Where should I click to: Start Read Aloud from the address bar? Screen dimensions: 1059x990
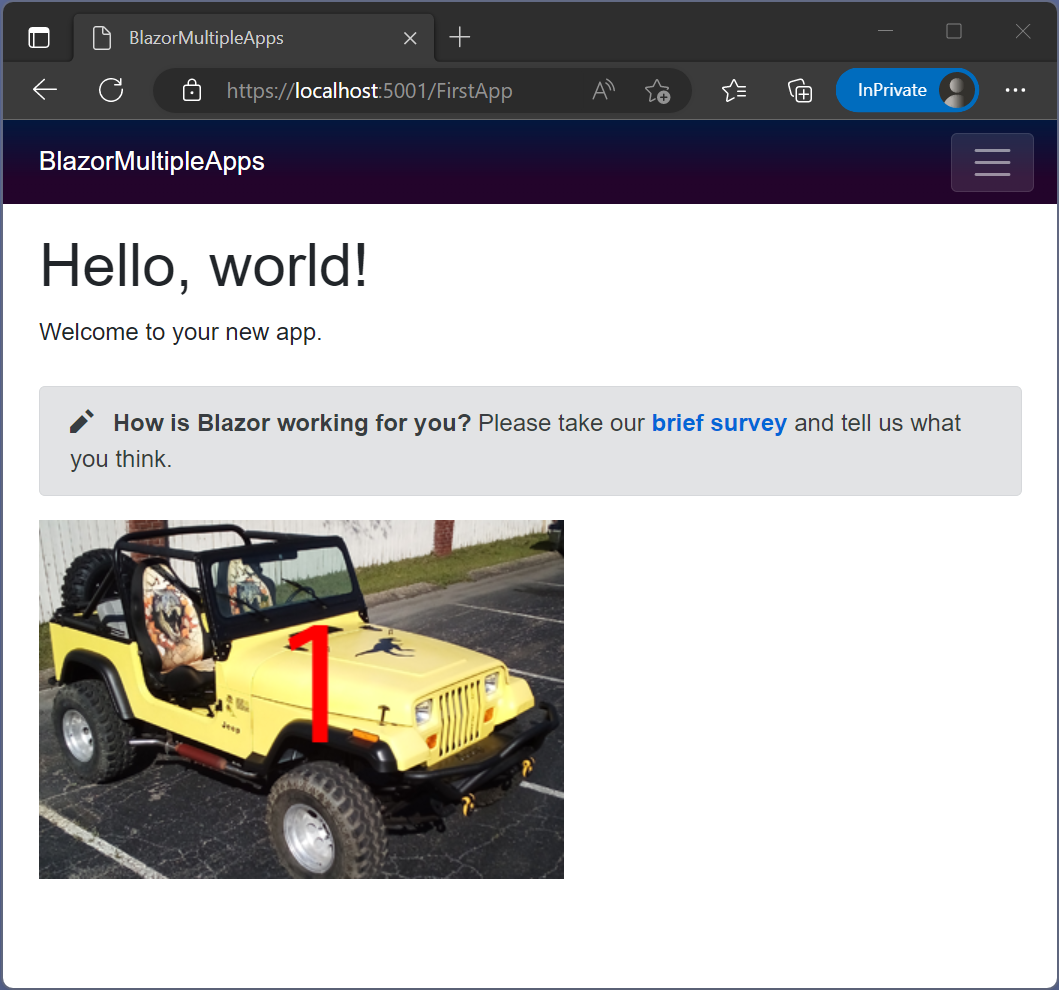603,90
